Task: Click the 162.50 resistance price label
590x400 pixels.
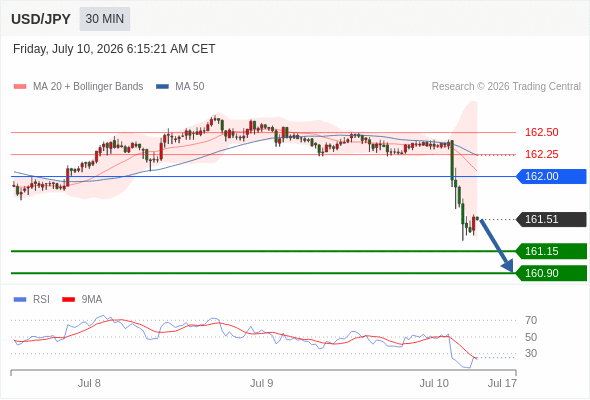Action: coord(541,132)
